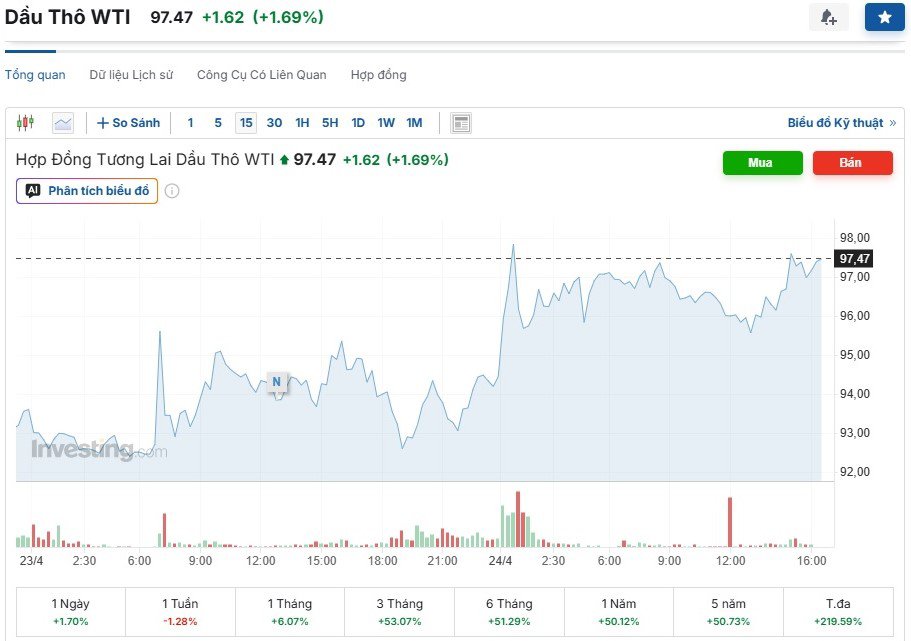Viewport: 911px width, 641px height.
Task: Click the info icon beside Phân tích biểu đồ
Action: (172, 191)
